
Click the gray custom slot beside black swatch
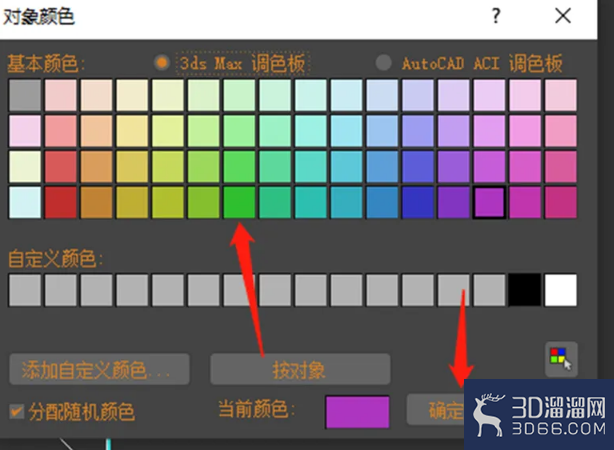pyautogui.click(x=489, y=290)
